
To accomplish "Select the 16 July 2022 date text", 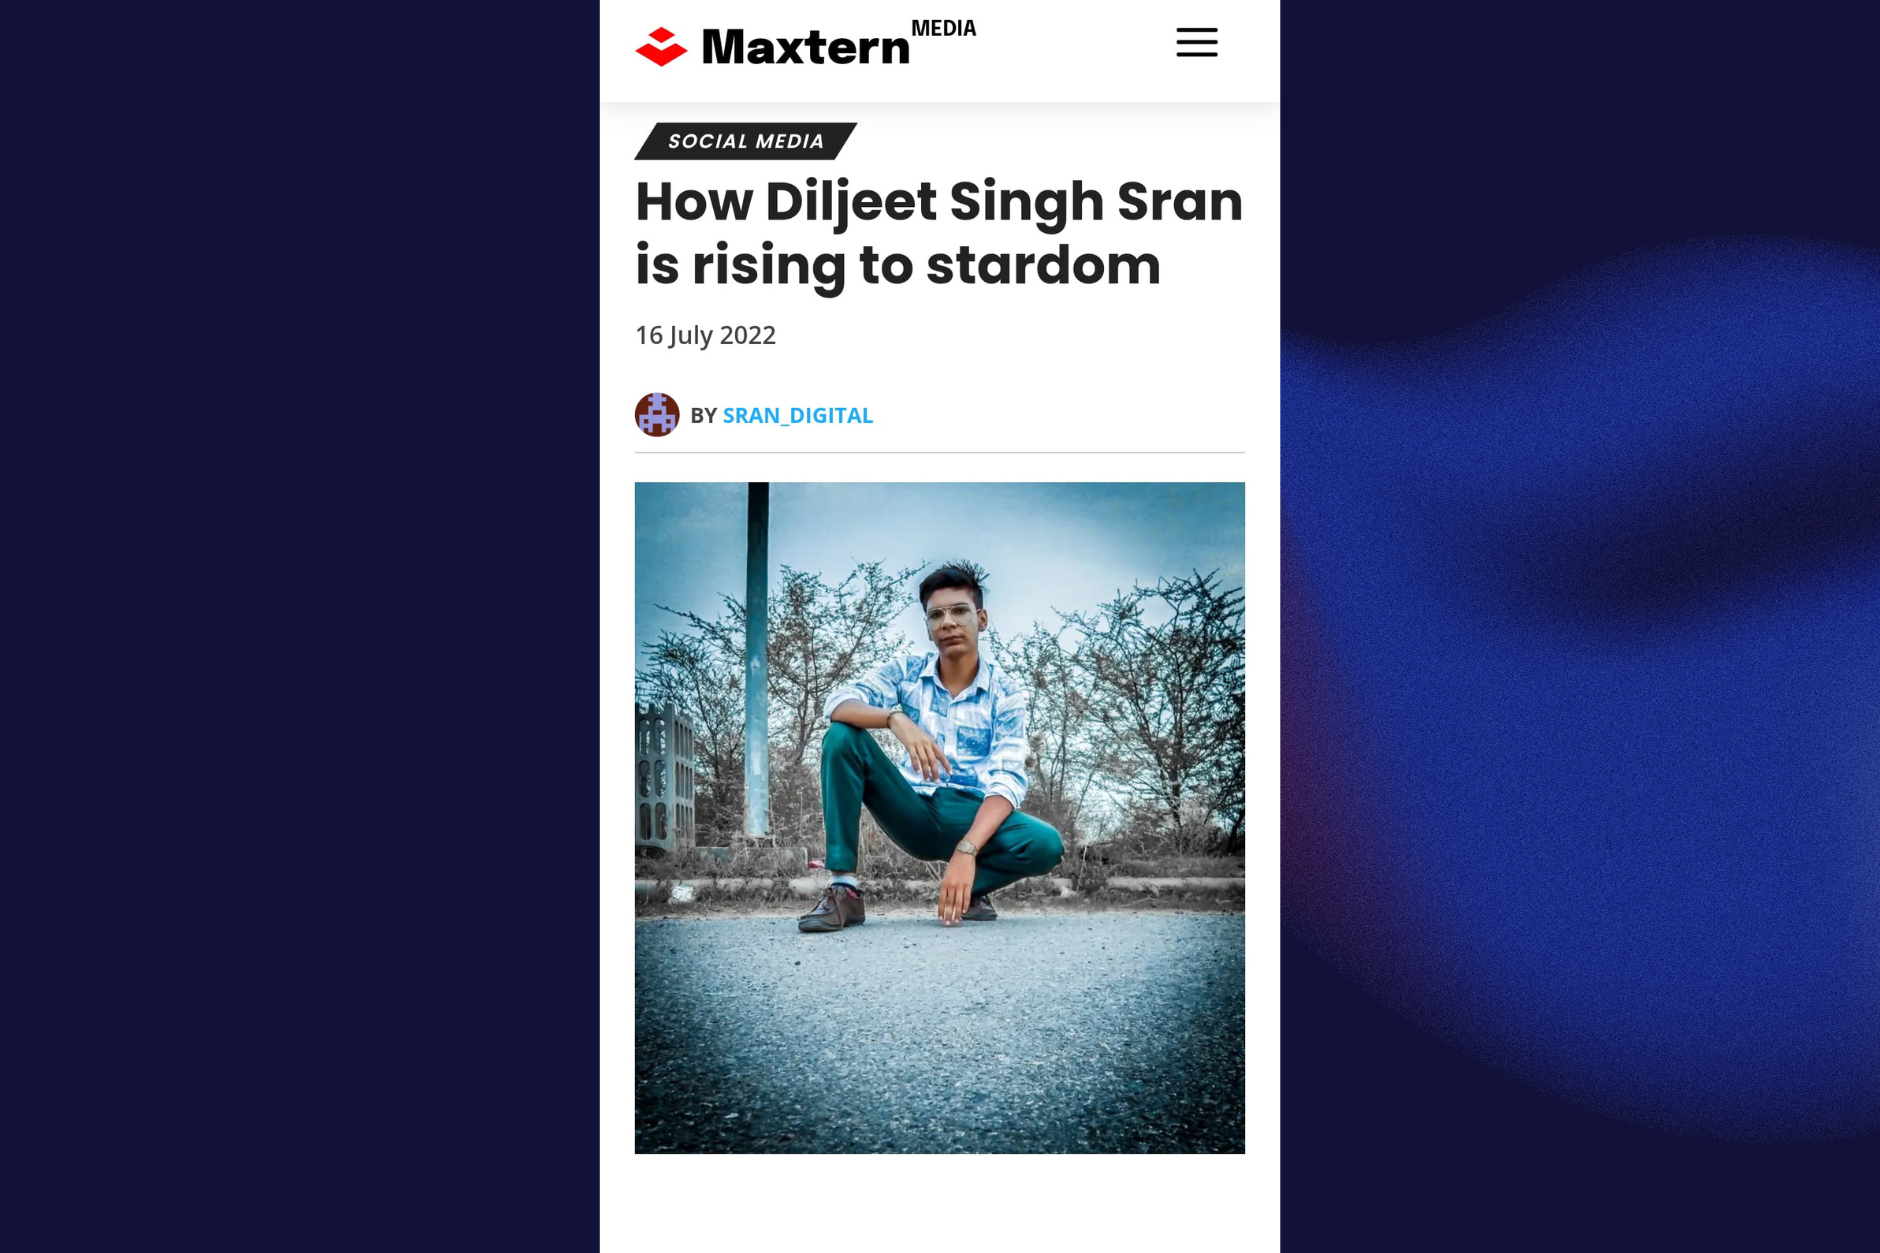I will (x=705, y=335).
